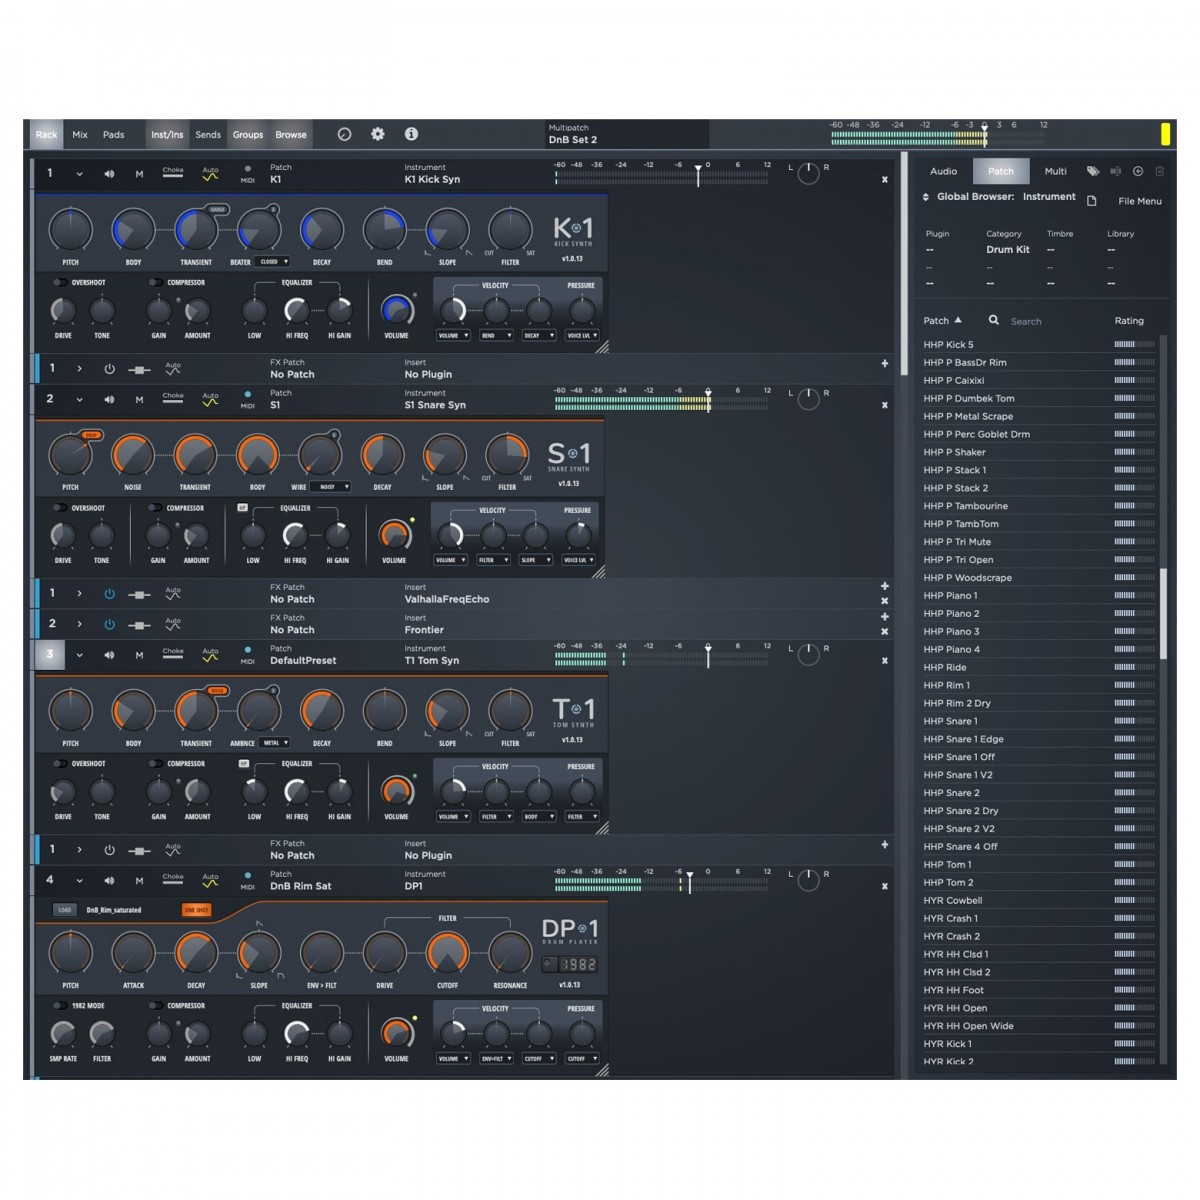Adjust level fader on K1 Kick Syn meter
1200x1200 pixels.
coord(698,175)
